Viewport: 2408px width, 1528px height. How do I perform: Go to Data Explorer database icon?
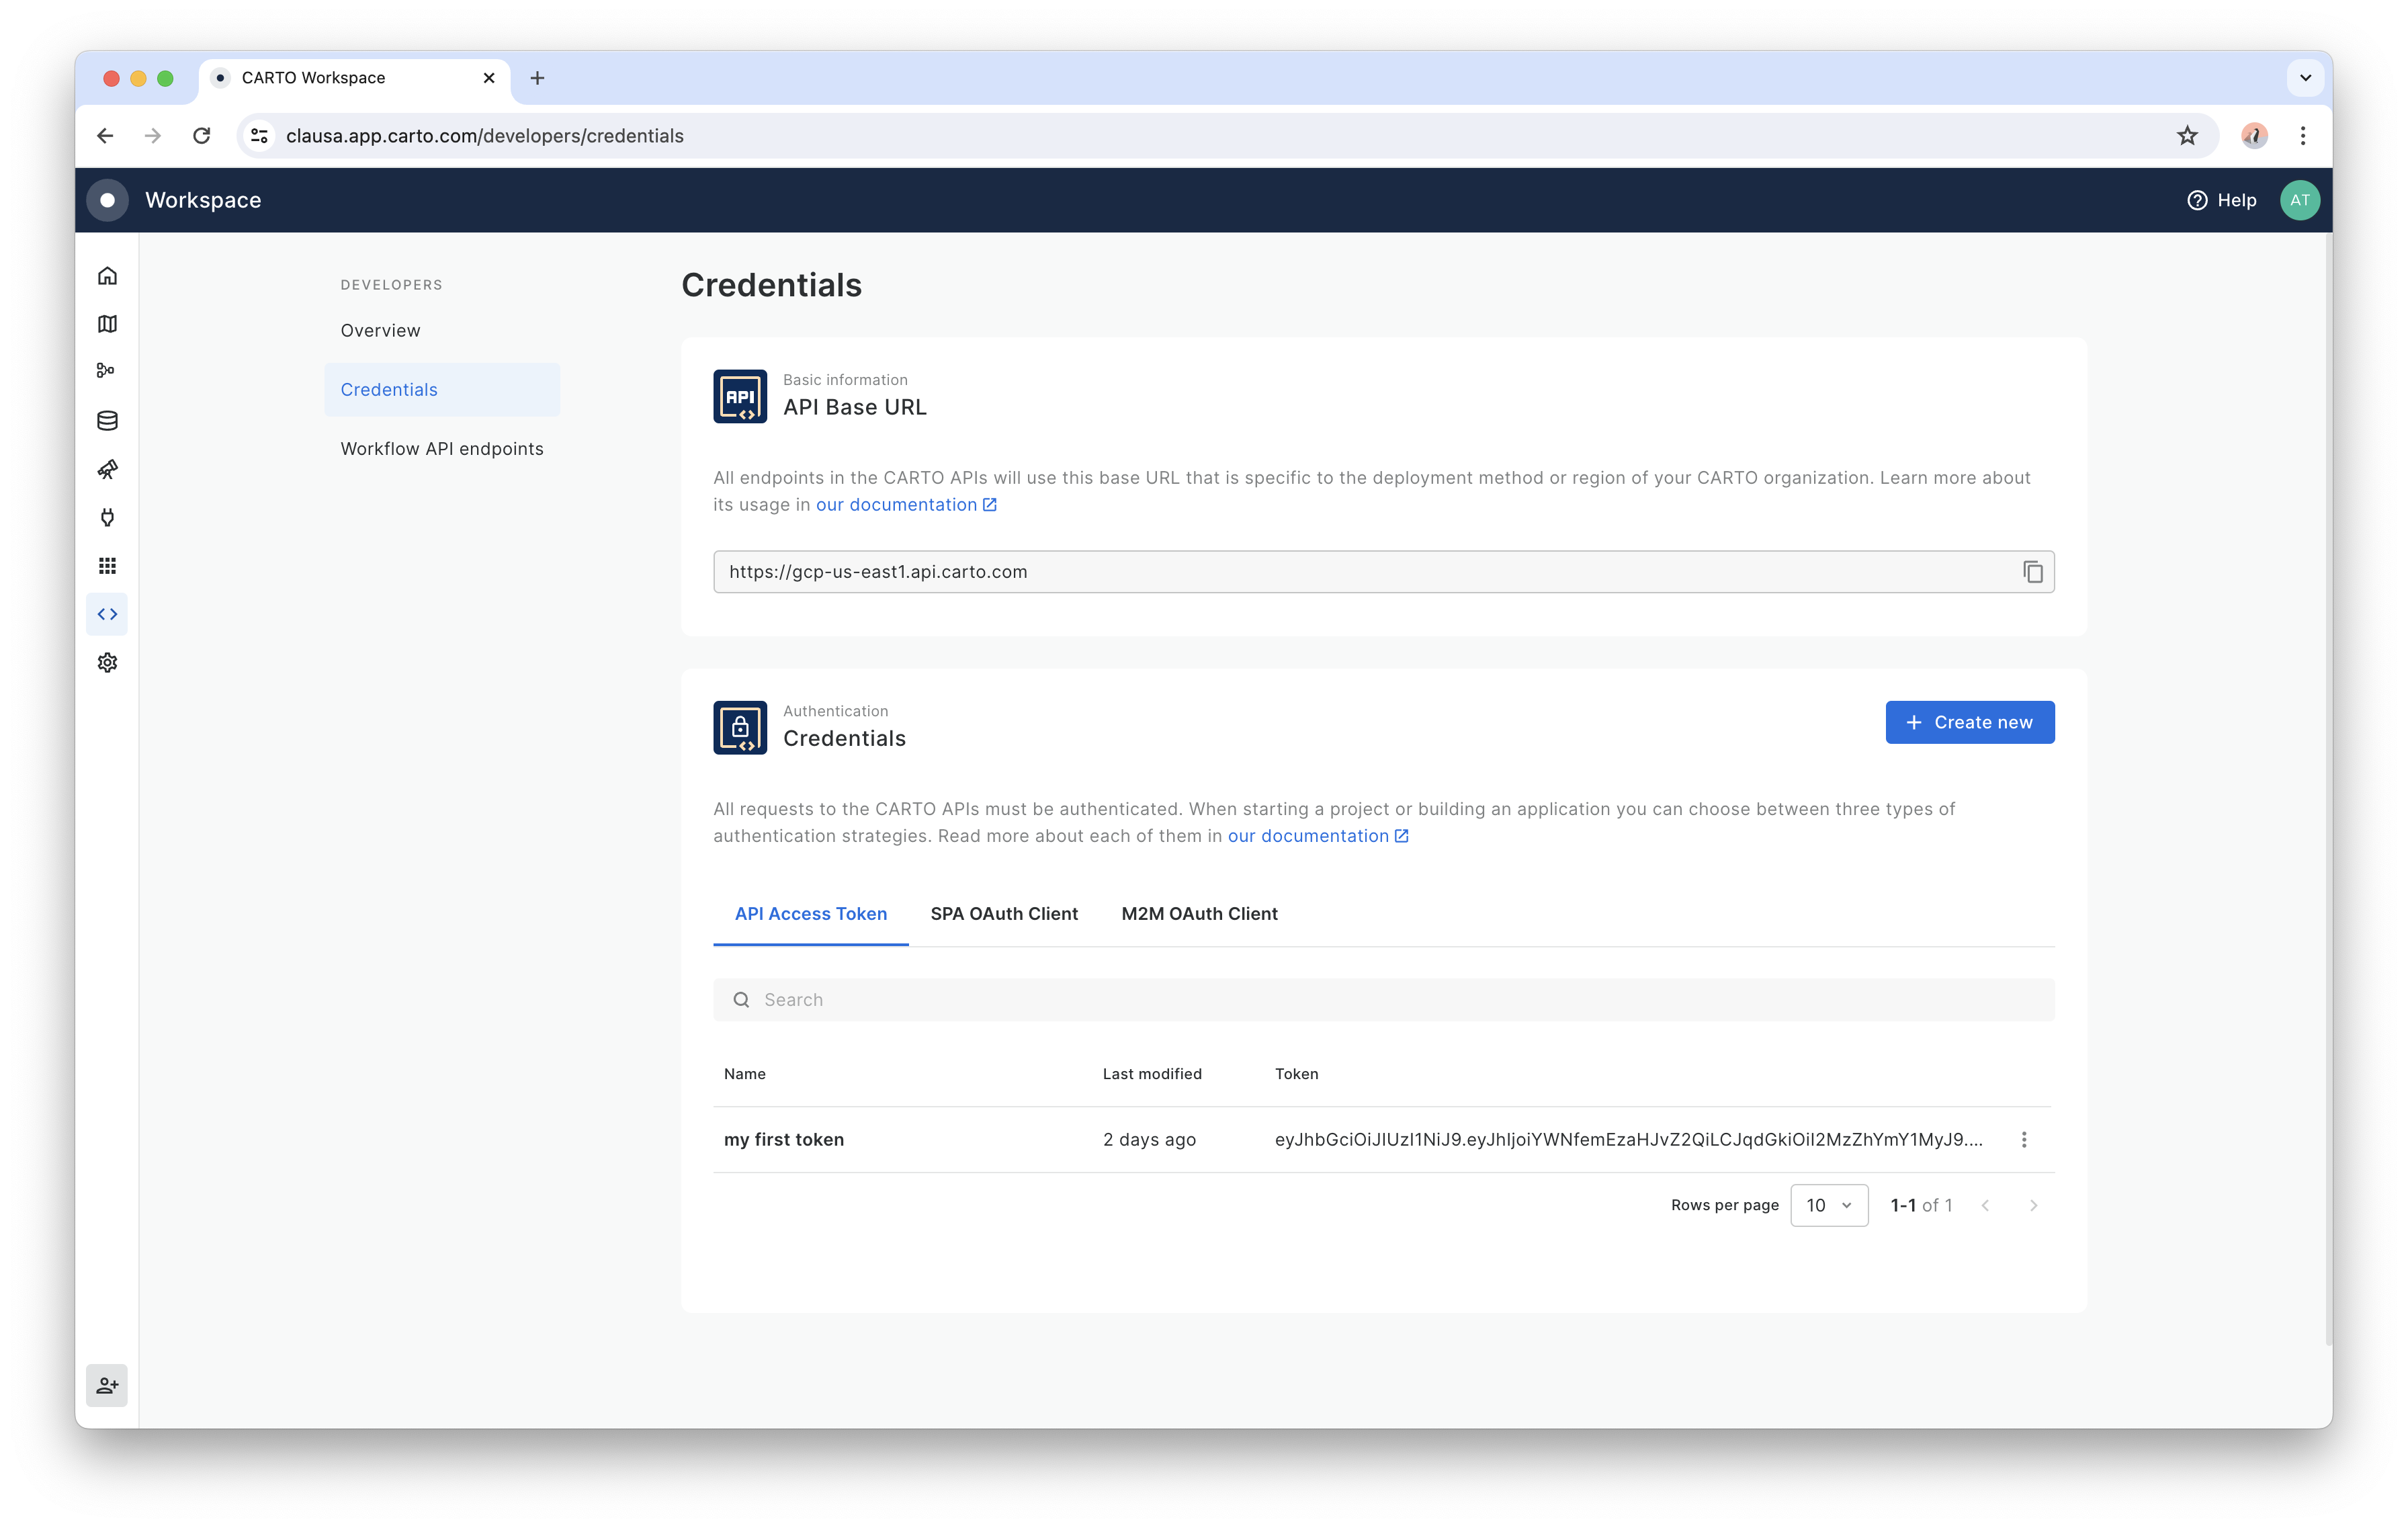[107, 421]
